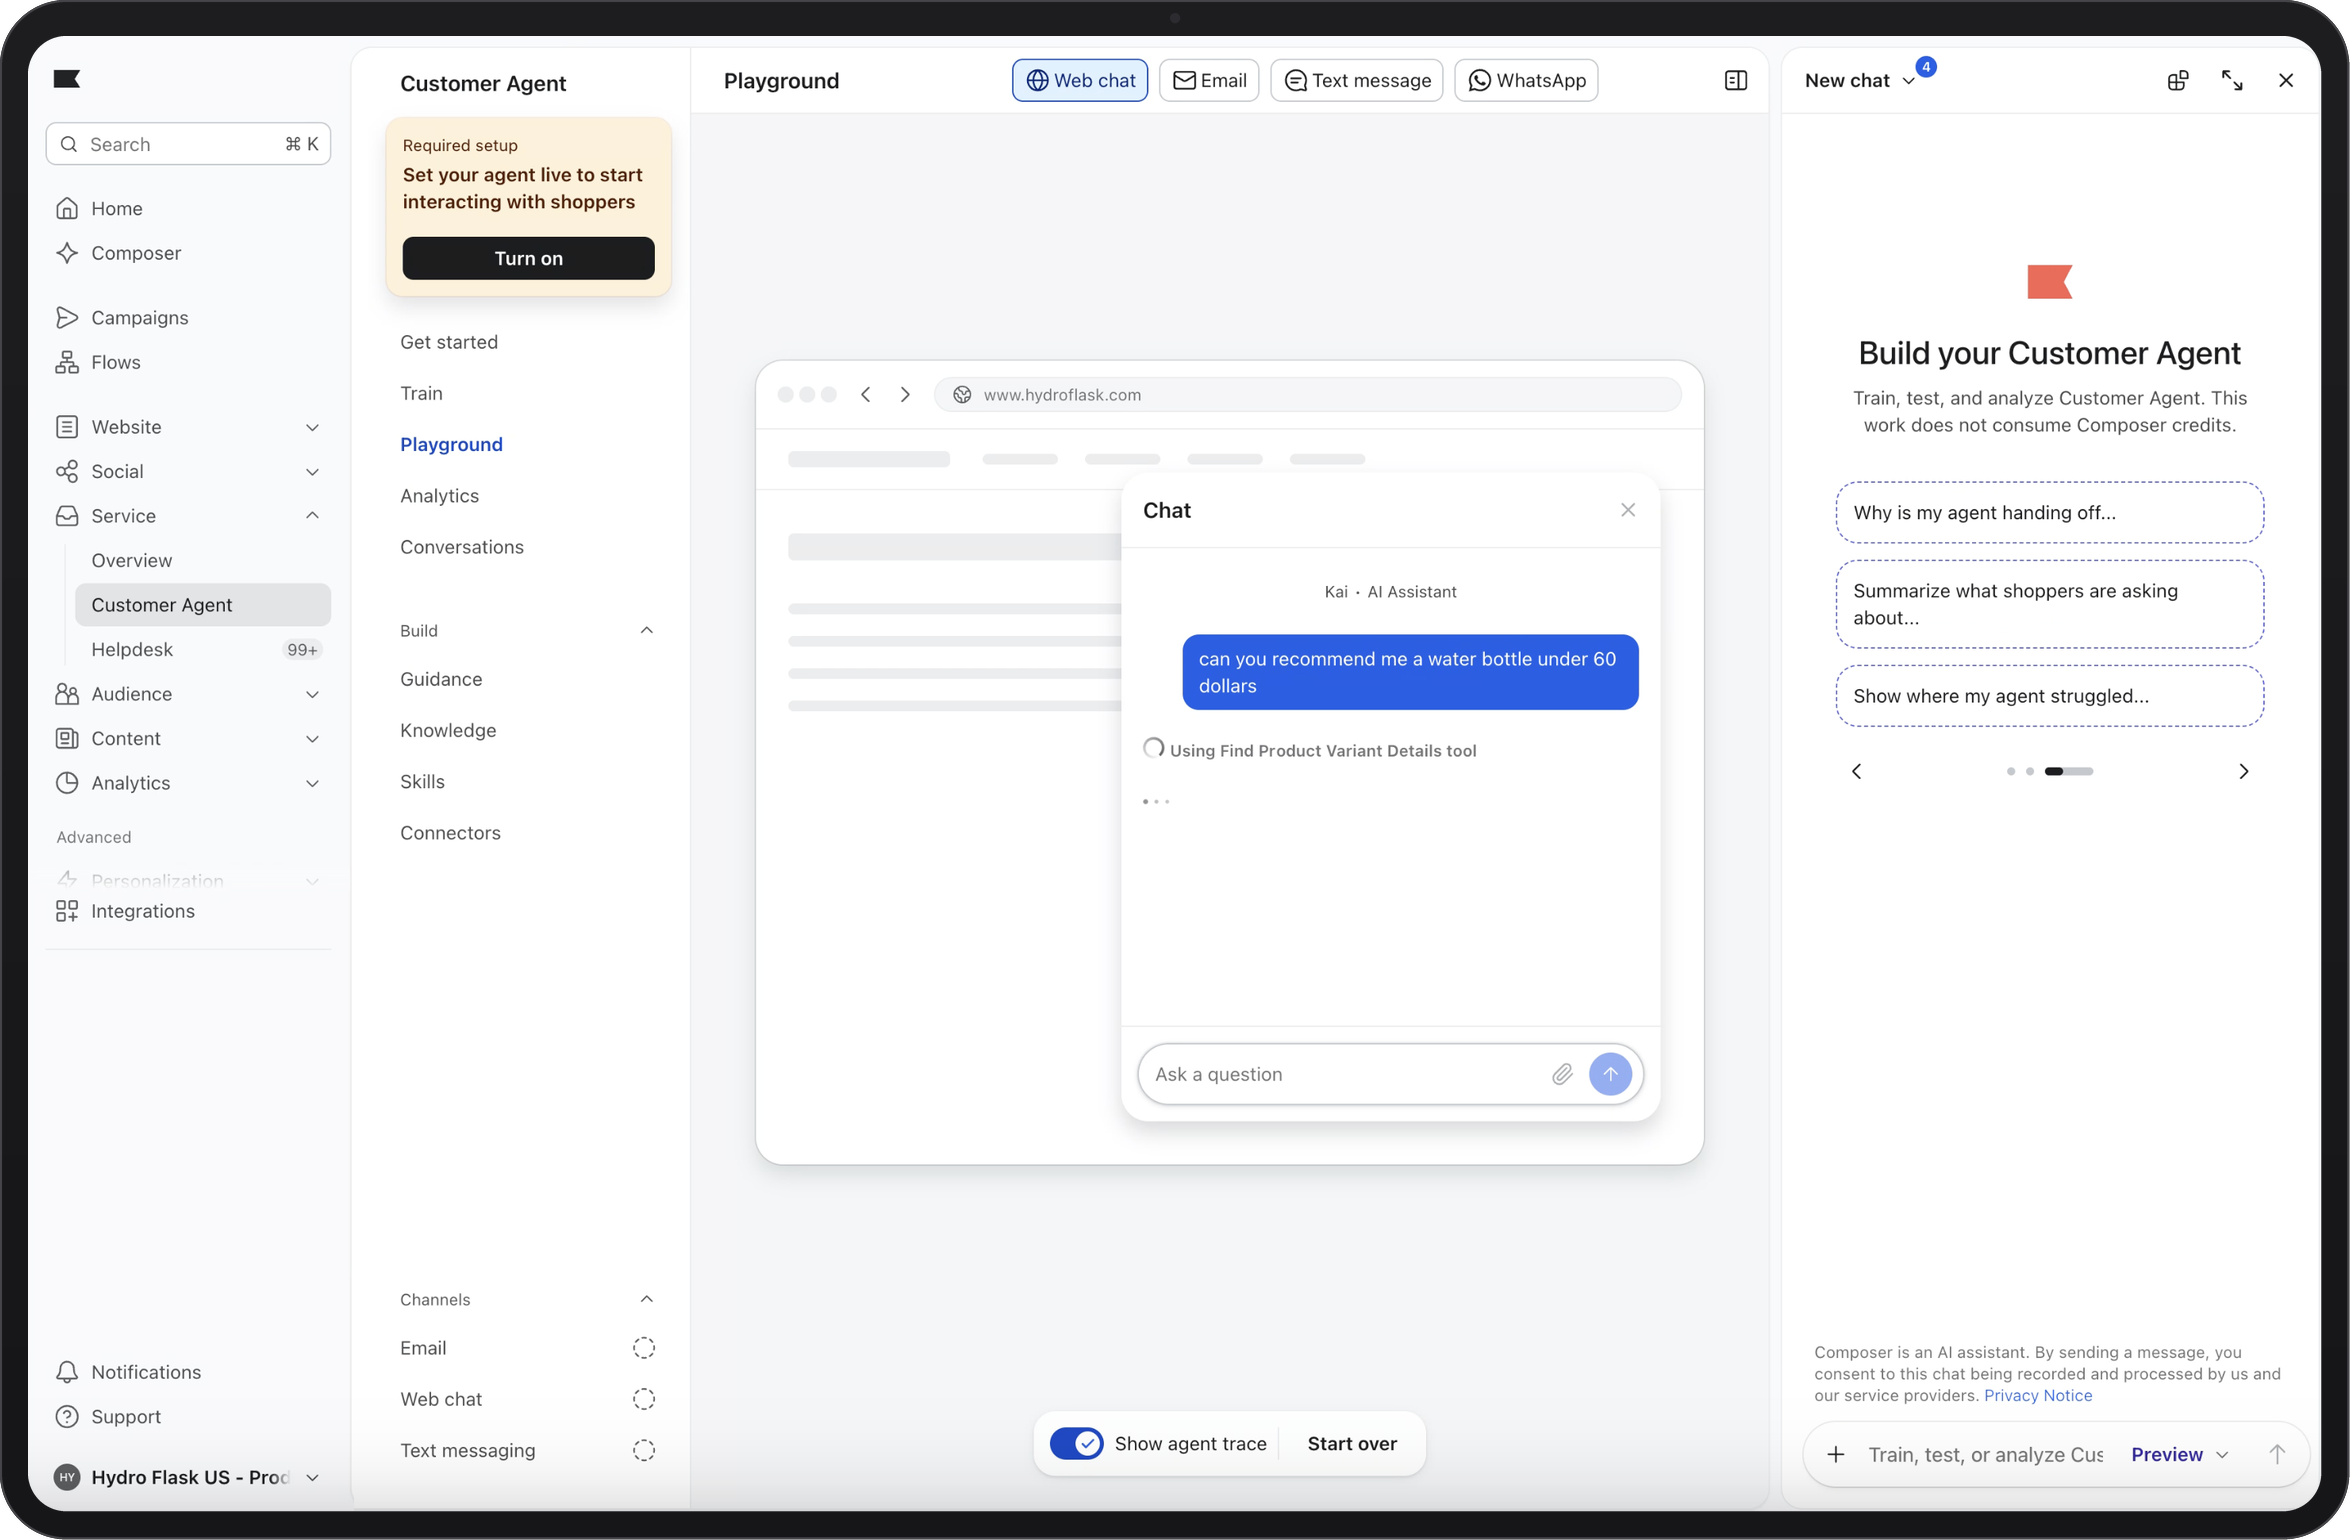
Task: Toggle Show agent trace switch
Action: click(x=1076, y=1443)
